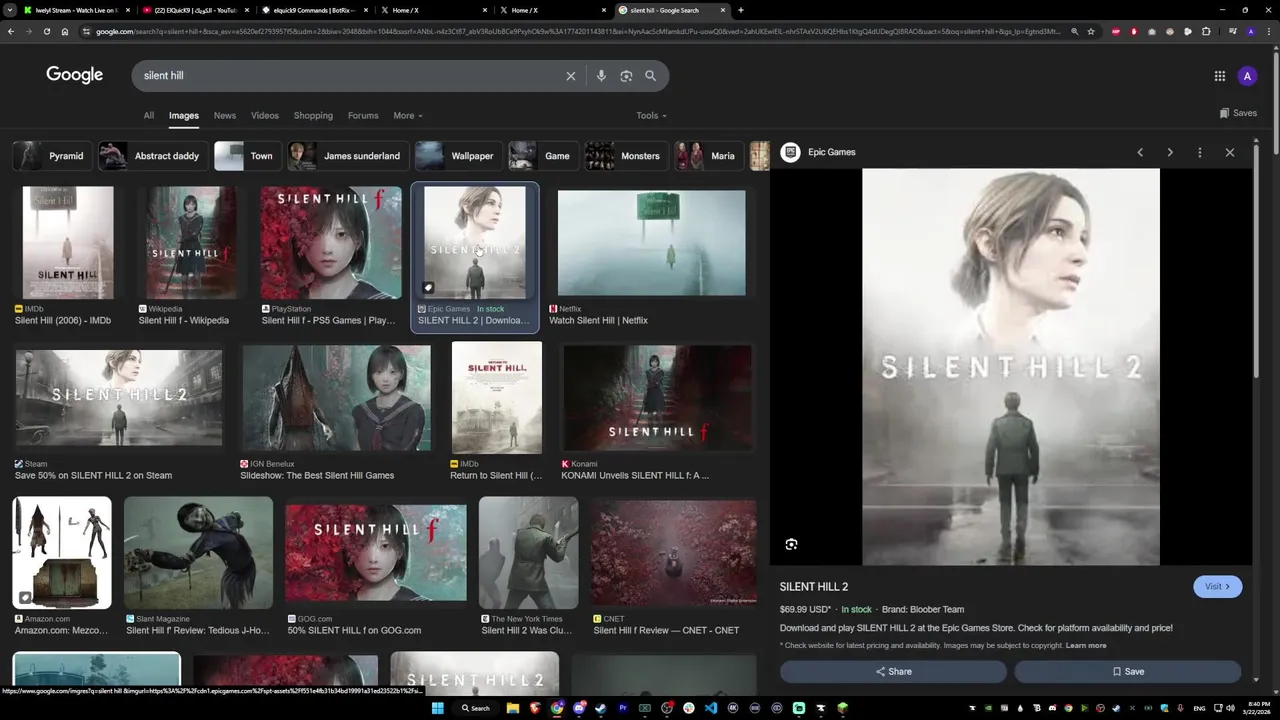Click the Save button in preview panel

coord(1128,672)
